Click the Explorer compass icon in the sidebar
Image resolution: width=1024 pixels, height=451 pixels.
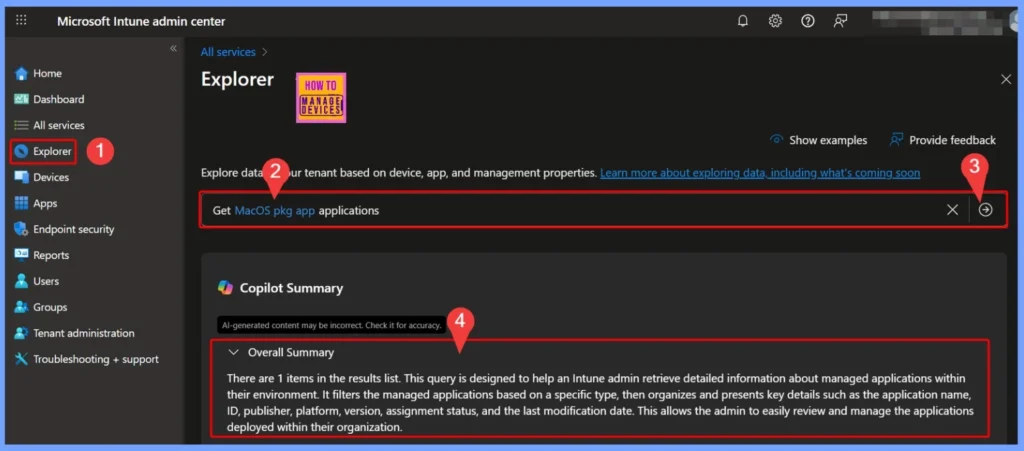tap(22, 151)
